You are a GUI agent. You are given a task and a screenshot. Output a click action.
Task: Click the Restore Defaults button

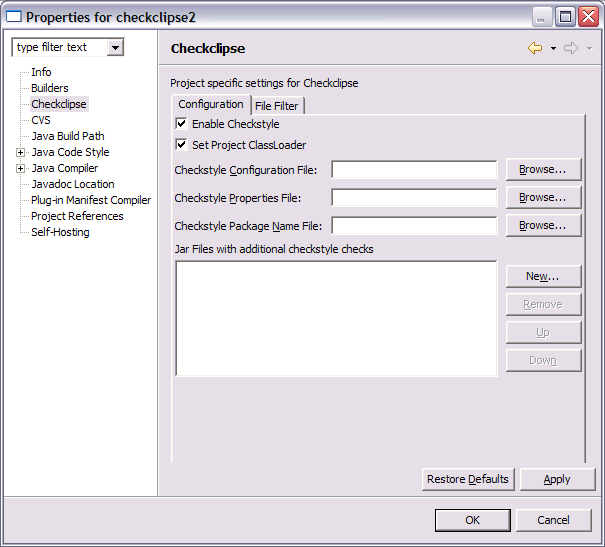[x=468, y=479]
